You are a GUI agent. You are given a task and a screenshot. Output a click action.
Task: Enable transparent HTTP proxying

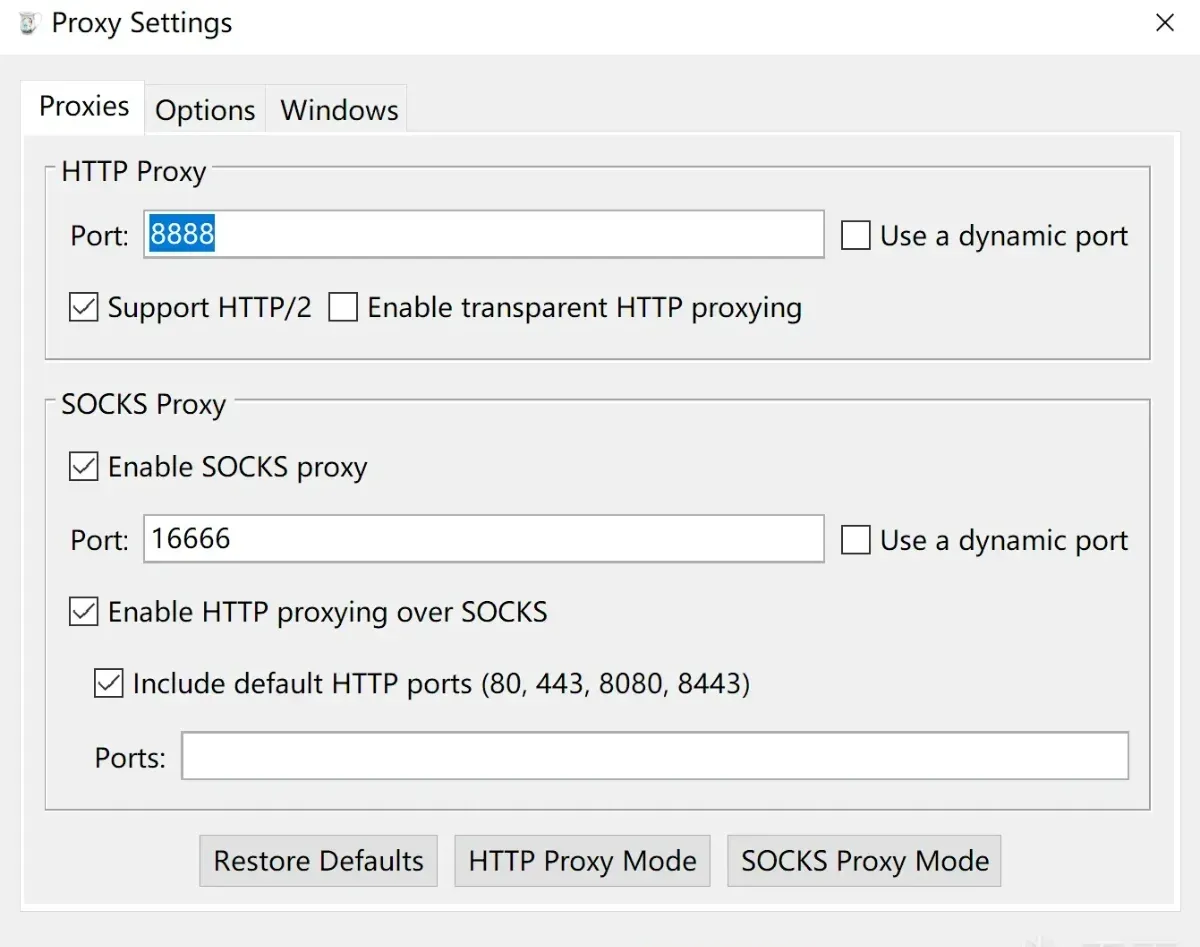(343, 307)
